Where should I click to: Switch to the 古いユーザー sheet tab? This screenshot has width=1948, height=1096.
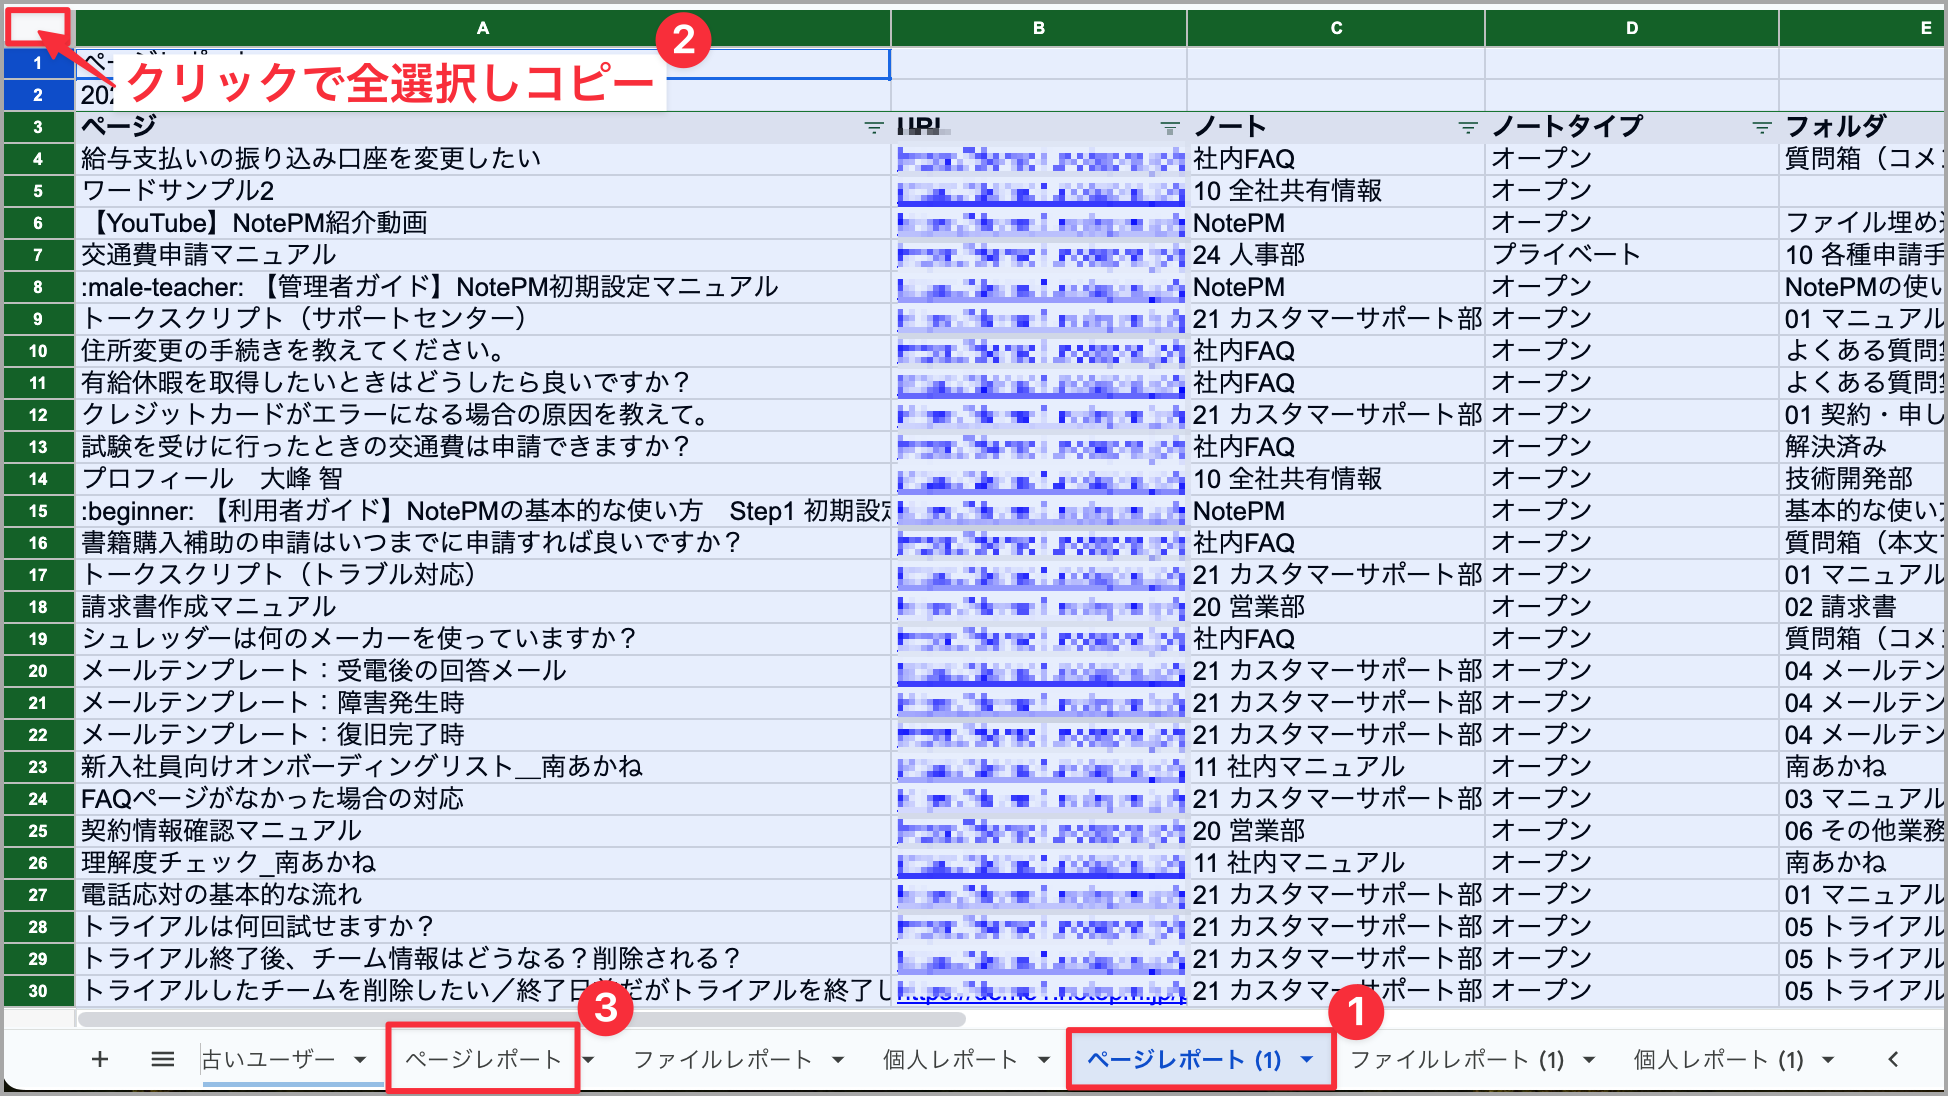269,1060
